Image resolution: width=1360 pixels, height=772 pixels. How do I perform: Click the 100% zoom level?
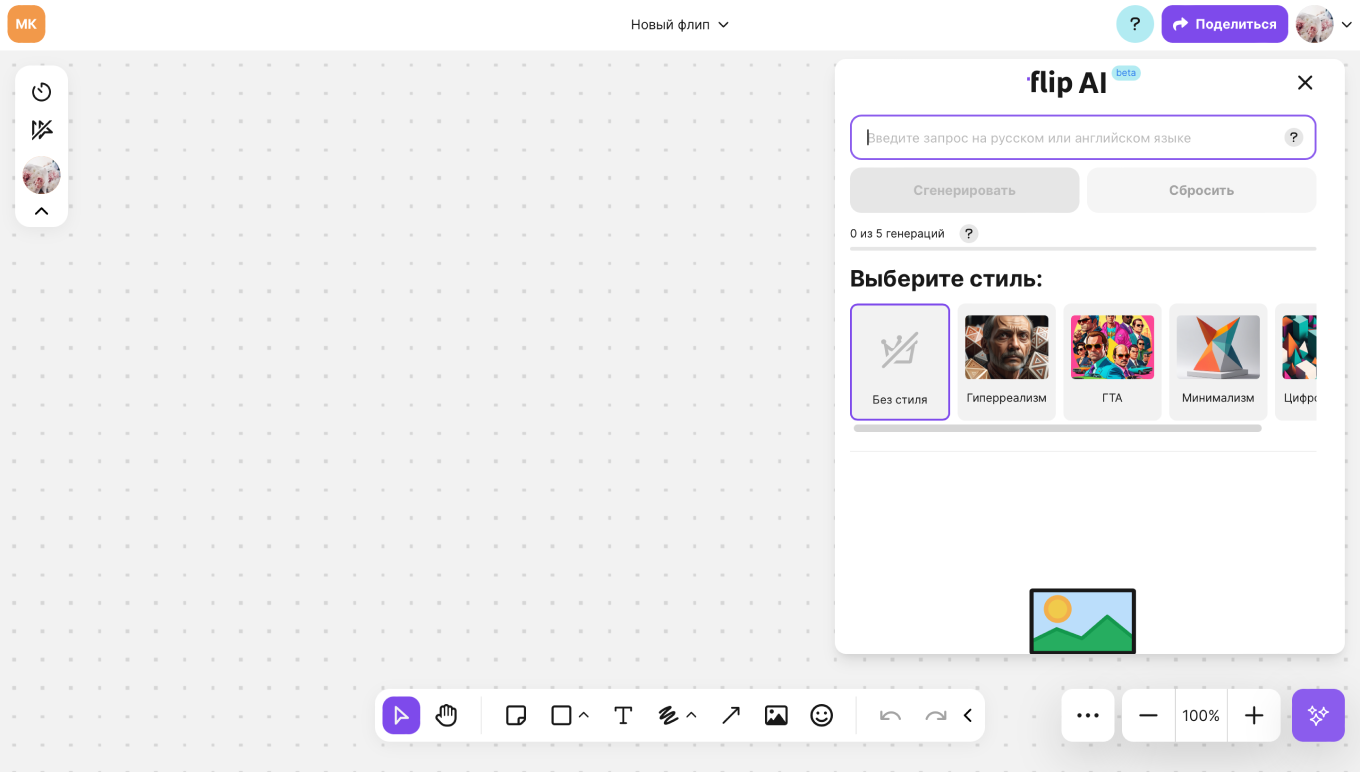[1201, 715]
